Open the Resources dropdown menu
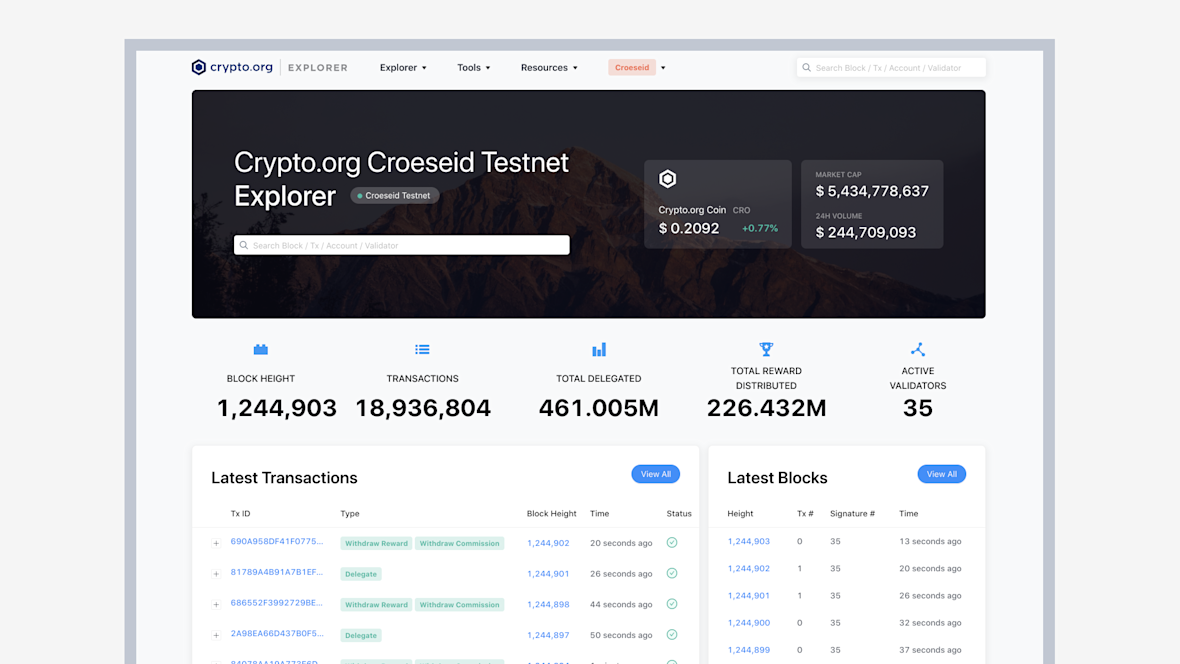 tap(549, 68)
